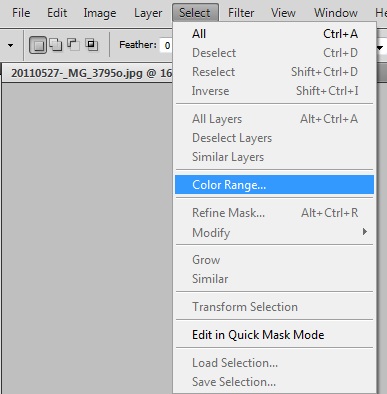Choose the Reselect menu entry
387x394 pixels.
coord(274,72)
